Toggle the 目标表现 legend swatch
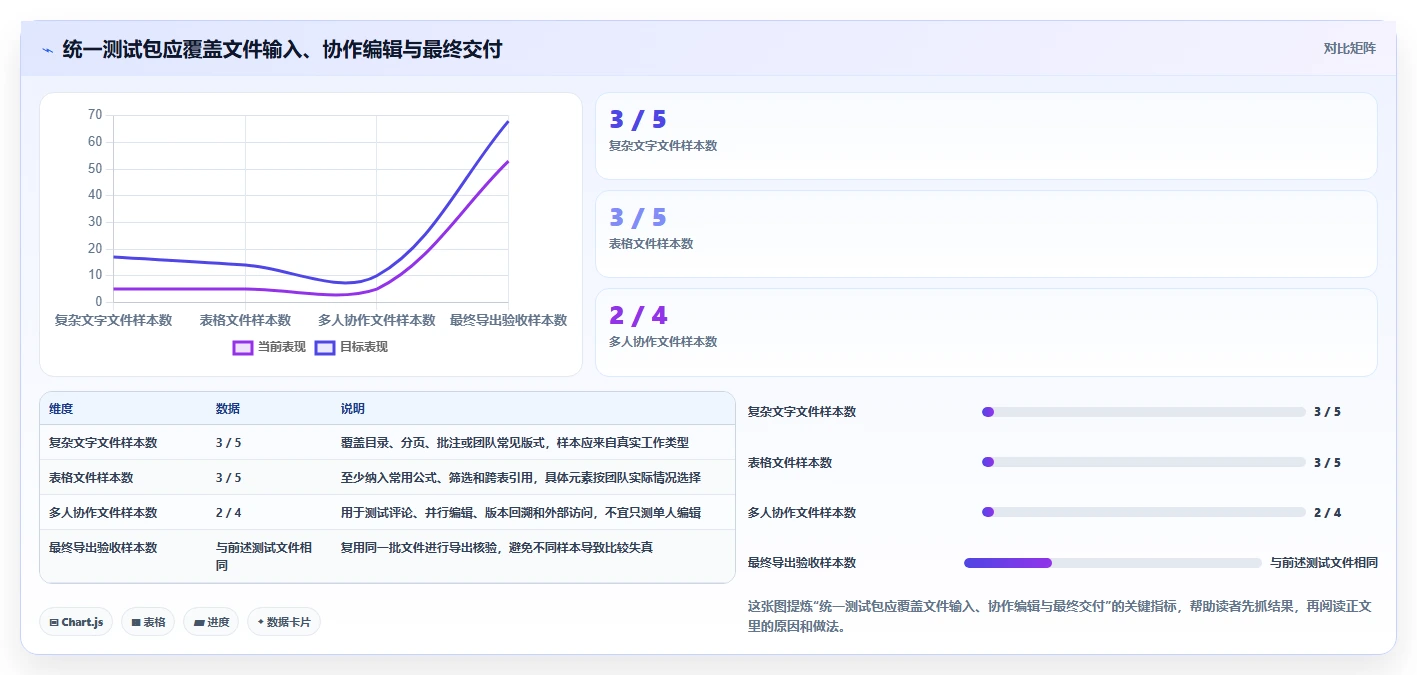 (x=324, y=347)
